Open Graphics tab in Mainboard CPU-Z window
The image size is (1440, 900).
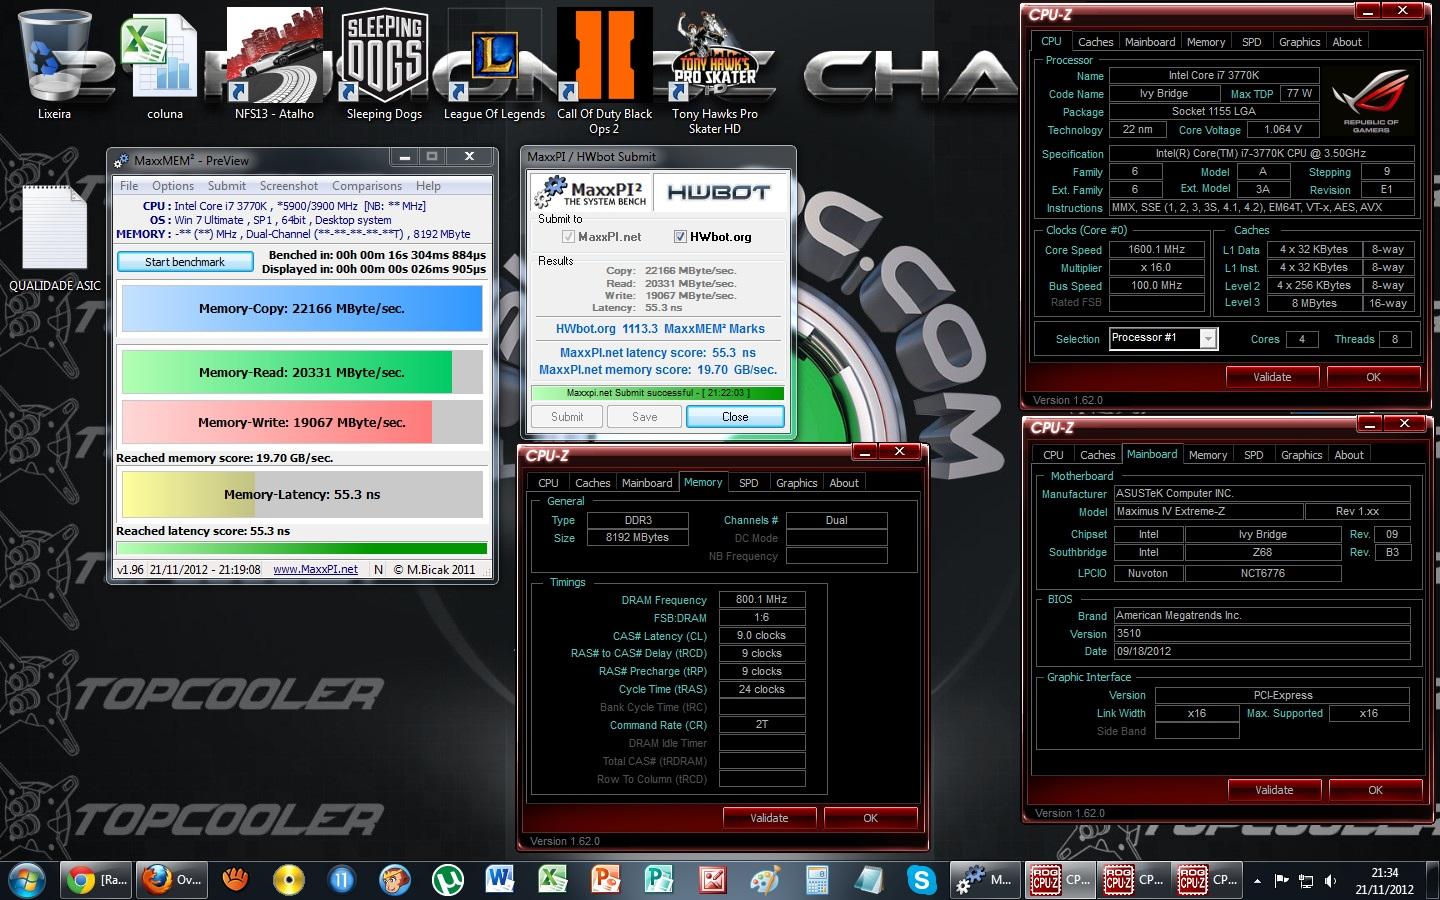1302,455
